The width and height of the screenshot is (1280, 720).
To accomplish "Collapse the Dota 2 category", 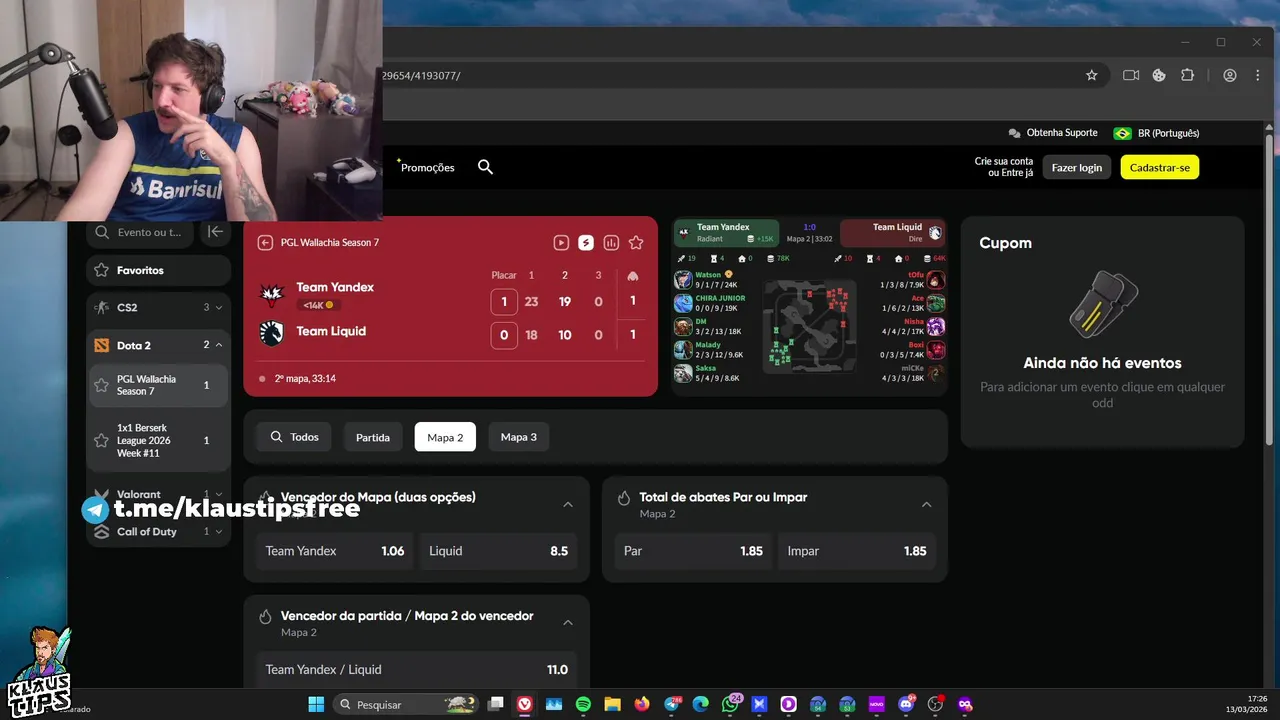I will [x=158, y=345].
